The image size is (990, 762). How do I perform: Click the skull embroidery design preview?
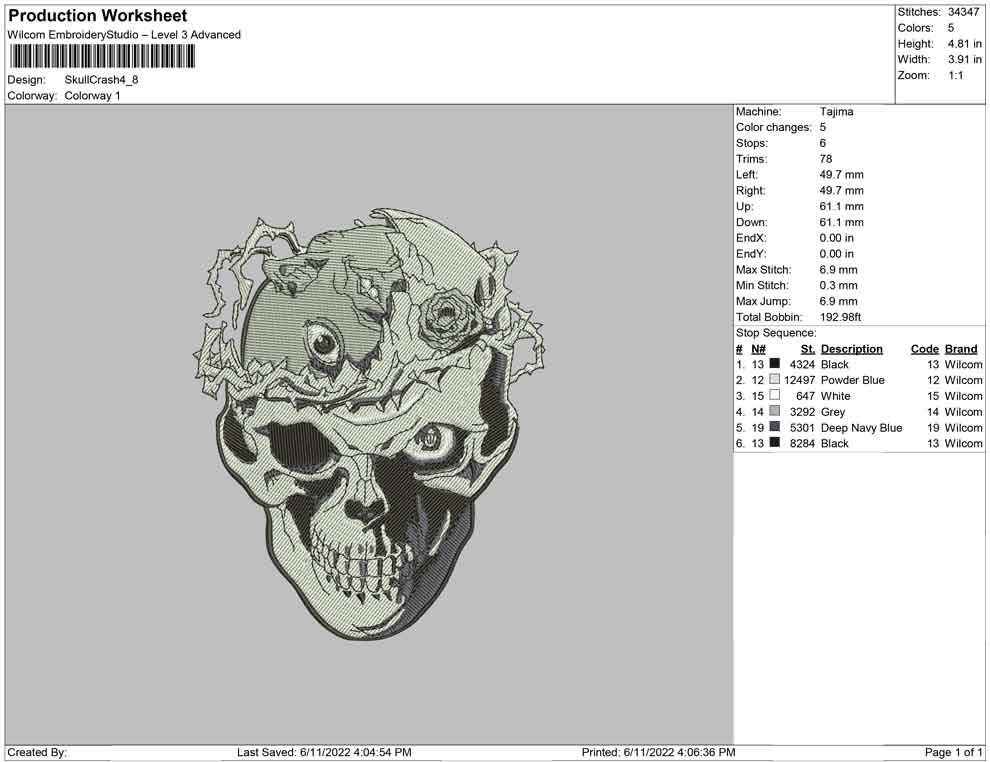click(369, 423)
